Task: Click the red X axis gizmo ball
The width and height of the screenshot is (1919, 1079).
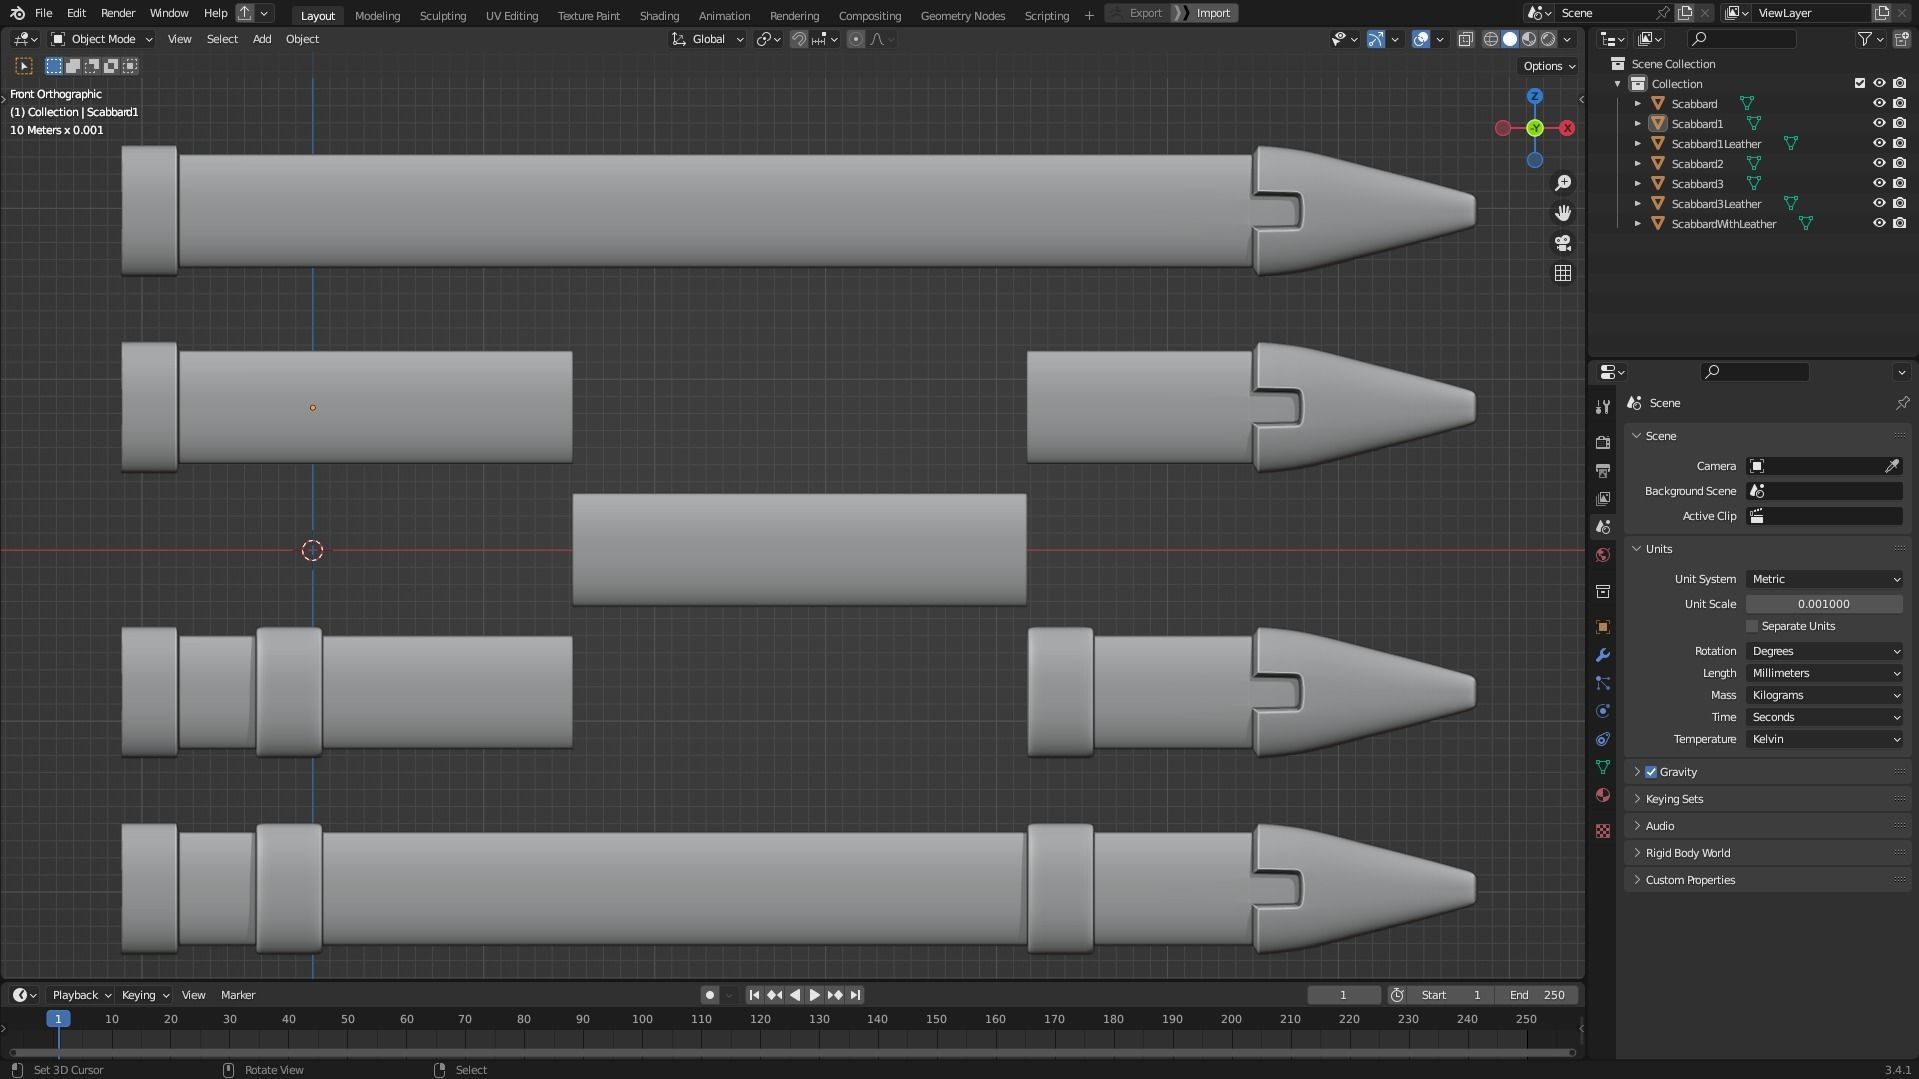Action: [x=1566, y=128]
